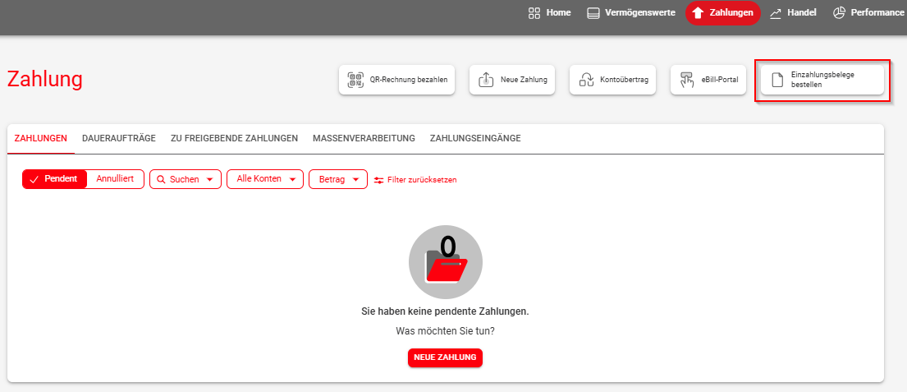Click the QR code scan icon
This screenshot has height=392, width=907.
[x=355, y=80]
